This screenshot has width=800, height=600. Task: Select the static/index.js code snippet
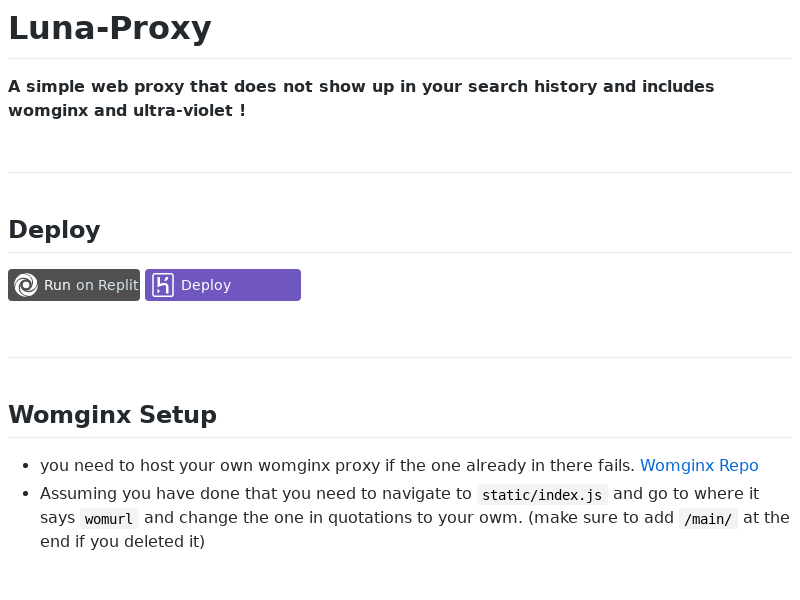click(541, 494)
